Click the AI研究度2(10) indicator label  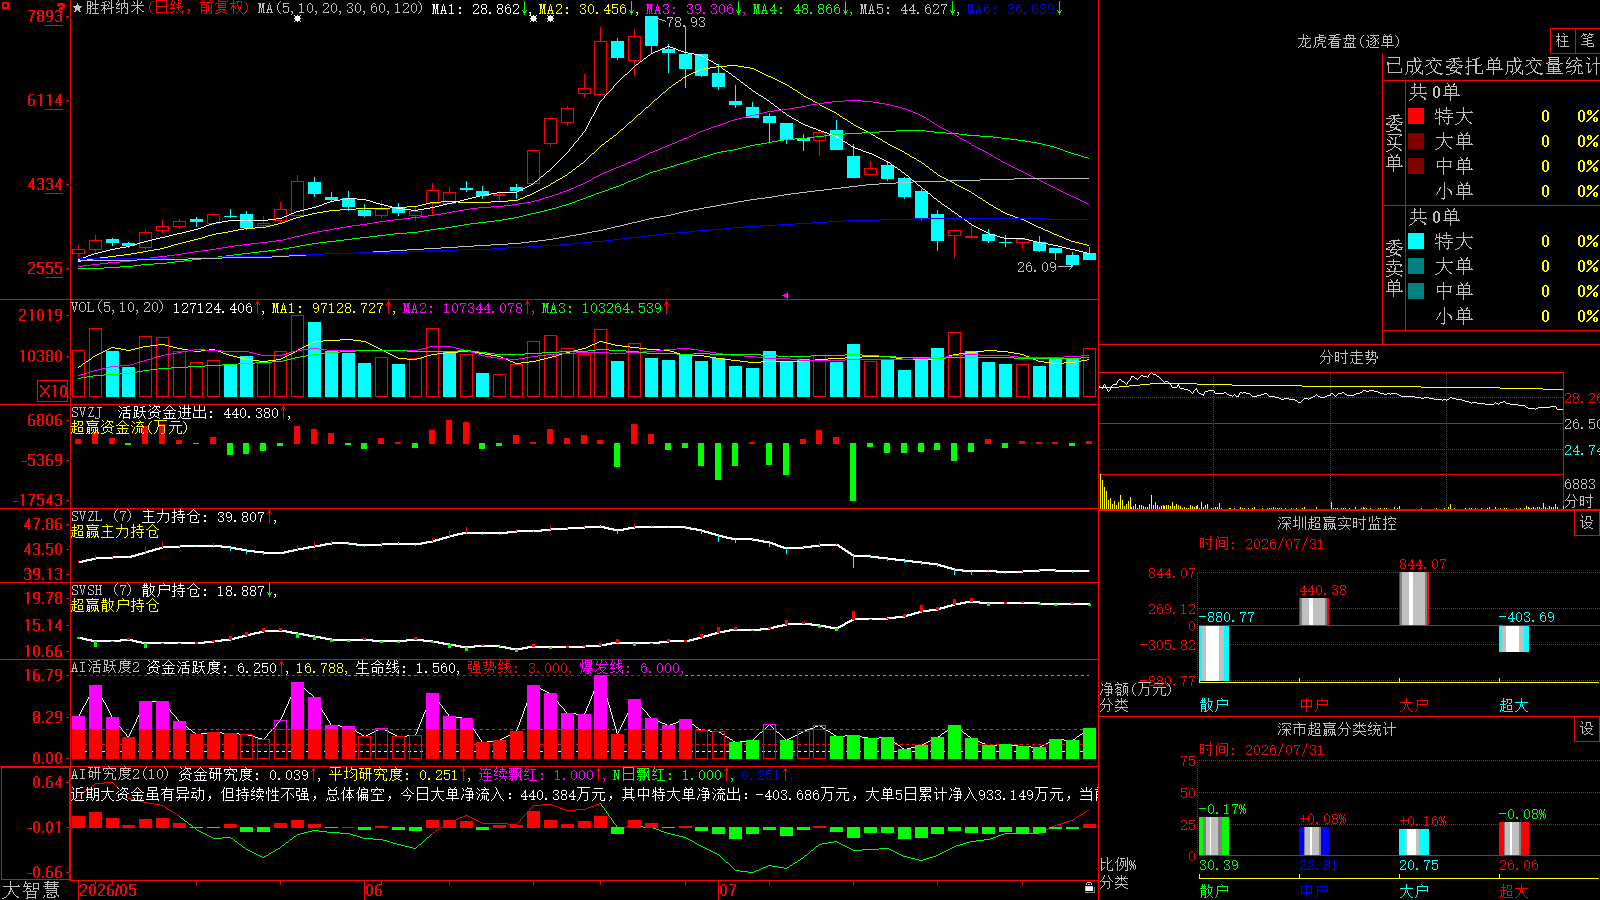120,774
